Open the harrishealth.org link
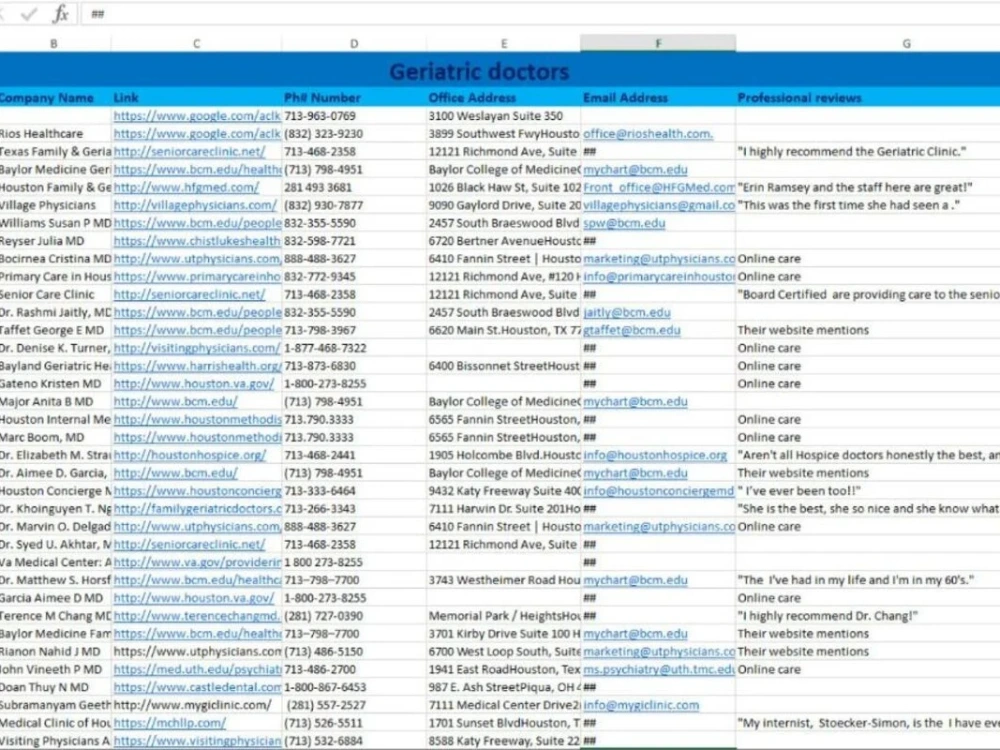The image size is (1000, 750). click(x=197, y=366)
